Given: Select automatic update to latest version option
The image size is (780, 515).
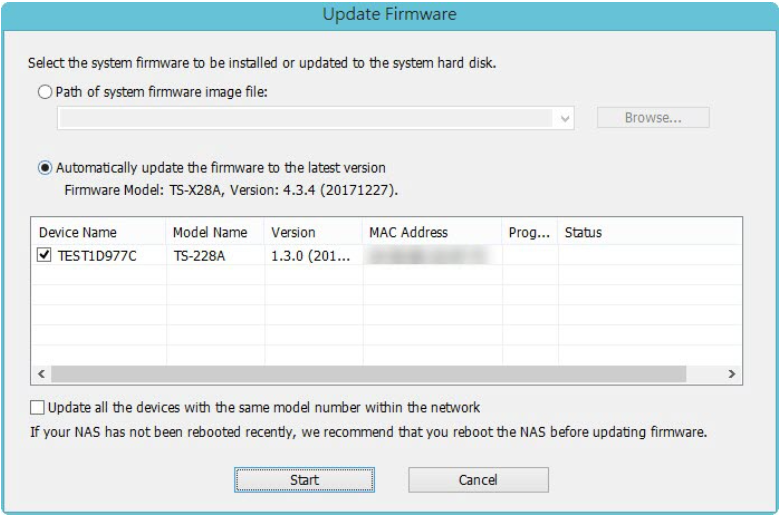Looking at the screenshot, I should 46,168.
